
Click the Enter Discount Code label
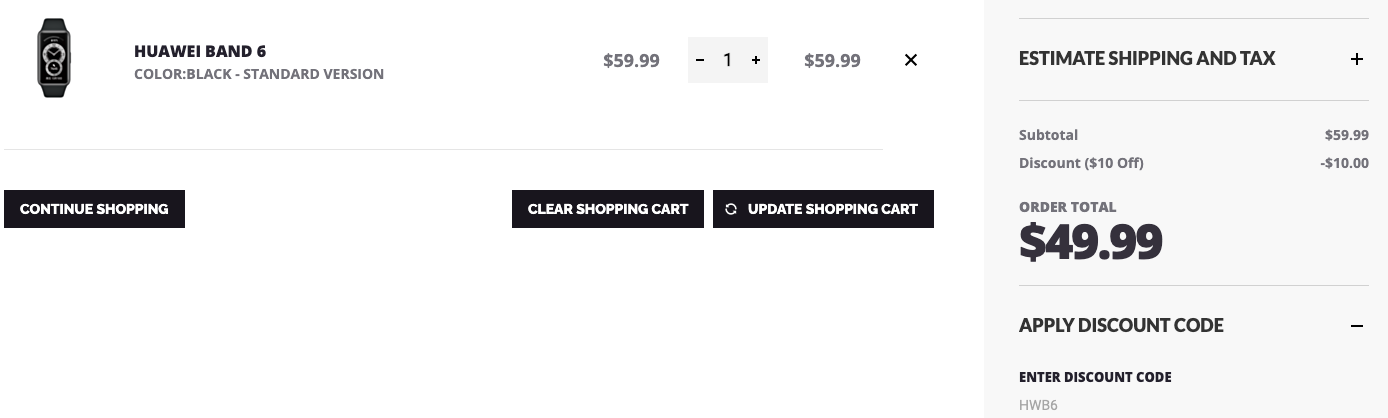(x=1095, y=377)
